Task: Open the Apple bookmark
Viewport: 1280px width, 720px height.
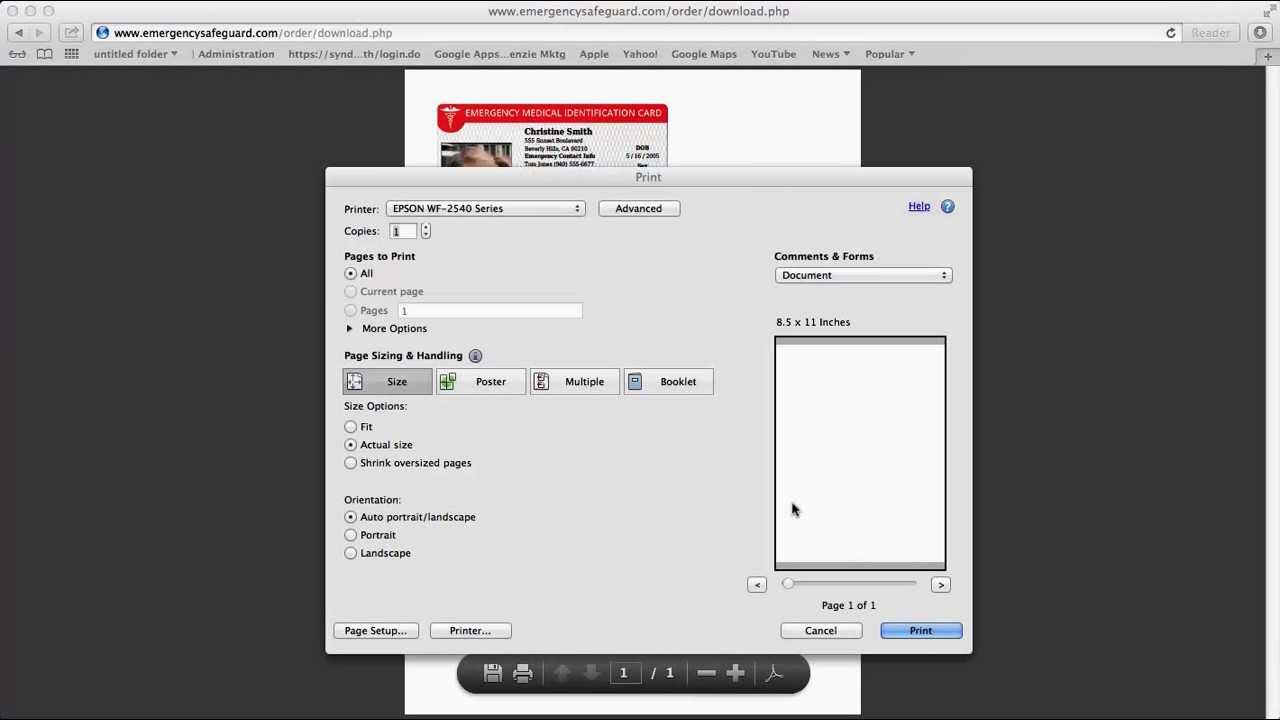Action: click(x=594, y=54)
